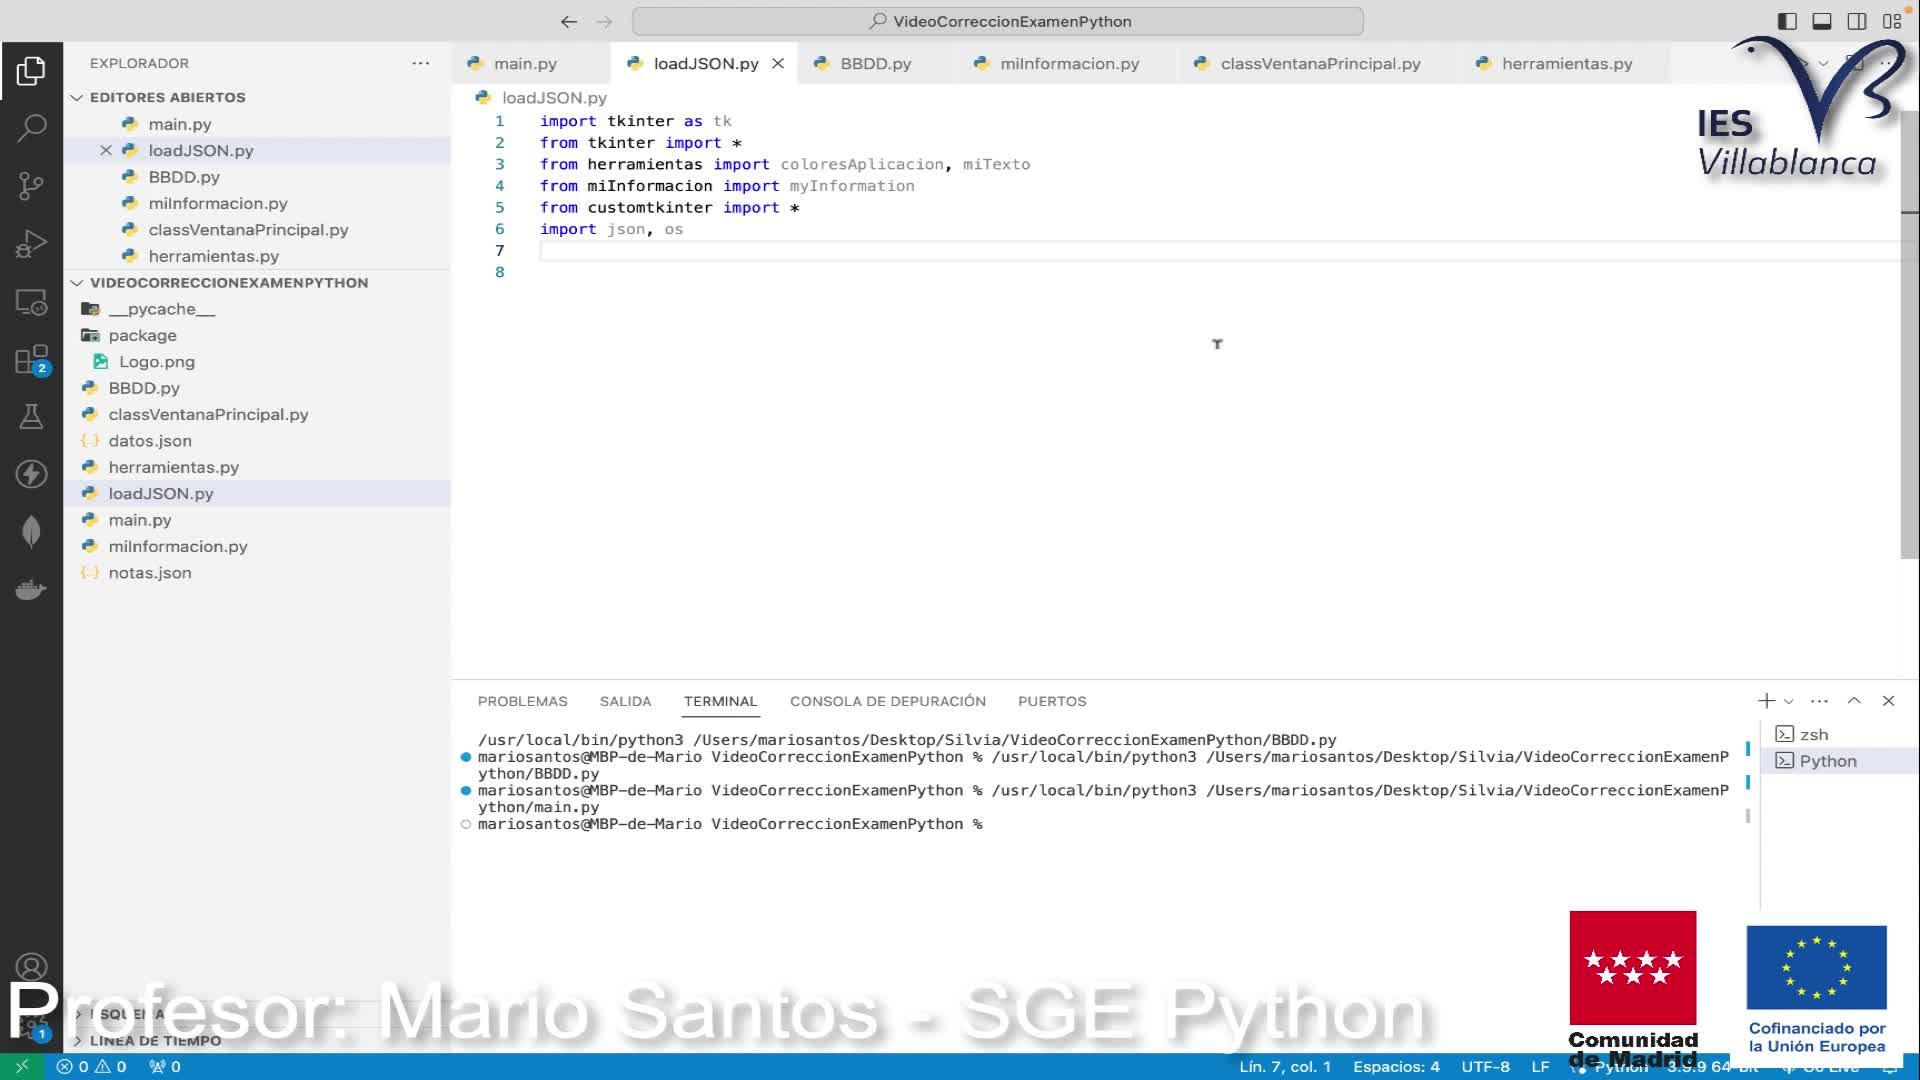Click the UTF-8 encoding status button
The width and height of the screenshot is (1920, 1080).
[1485, 1067]
